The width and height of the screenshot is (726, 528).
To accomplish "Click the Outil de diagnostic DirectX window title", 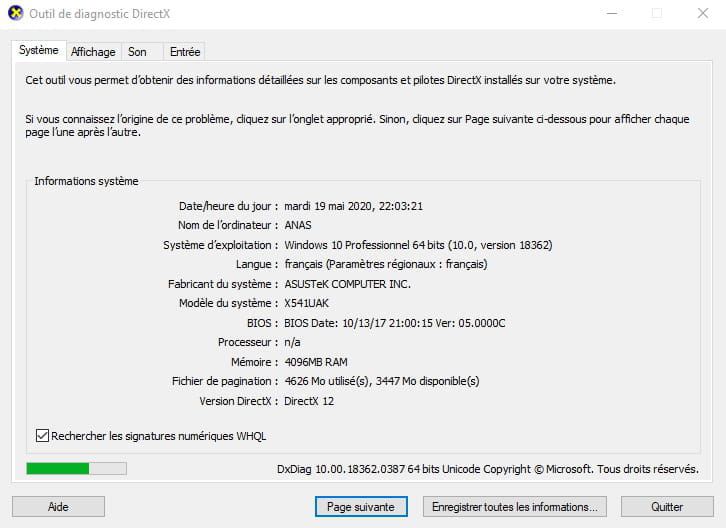I will [100, 13].
